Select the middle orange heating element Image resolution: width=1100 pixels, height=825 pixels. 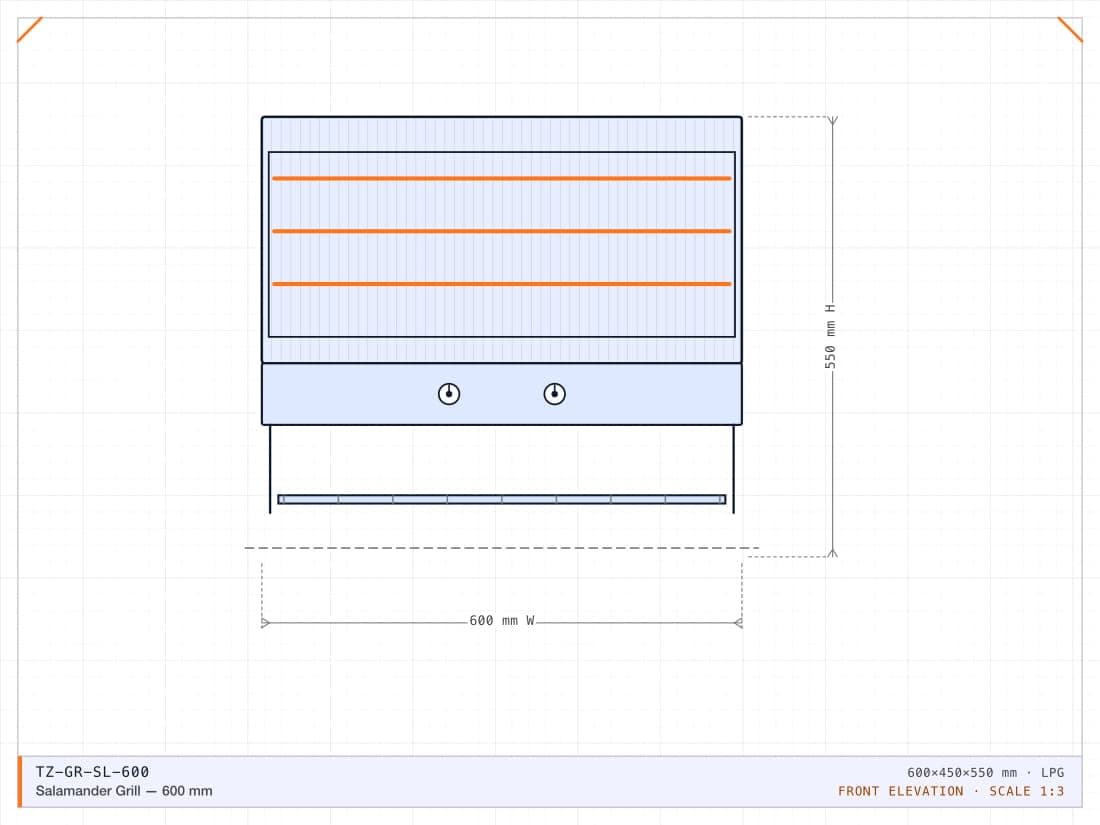(x=502, y=231)
